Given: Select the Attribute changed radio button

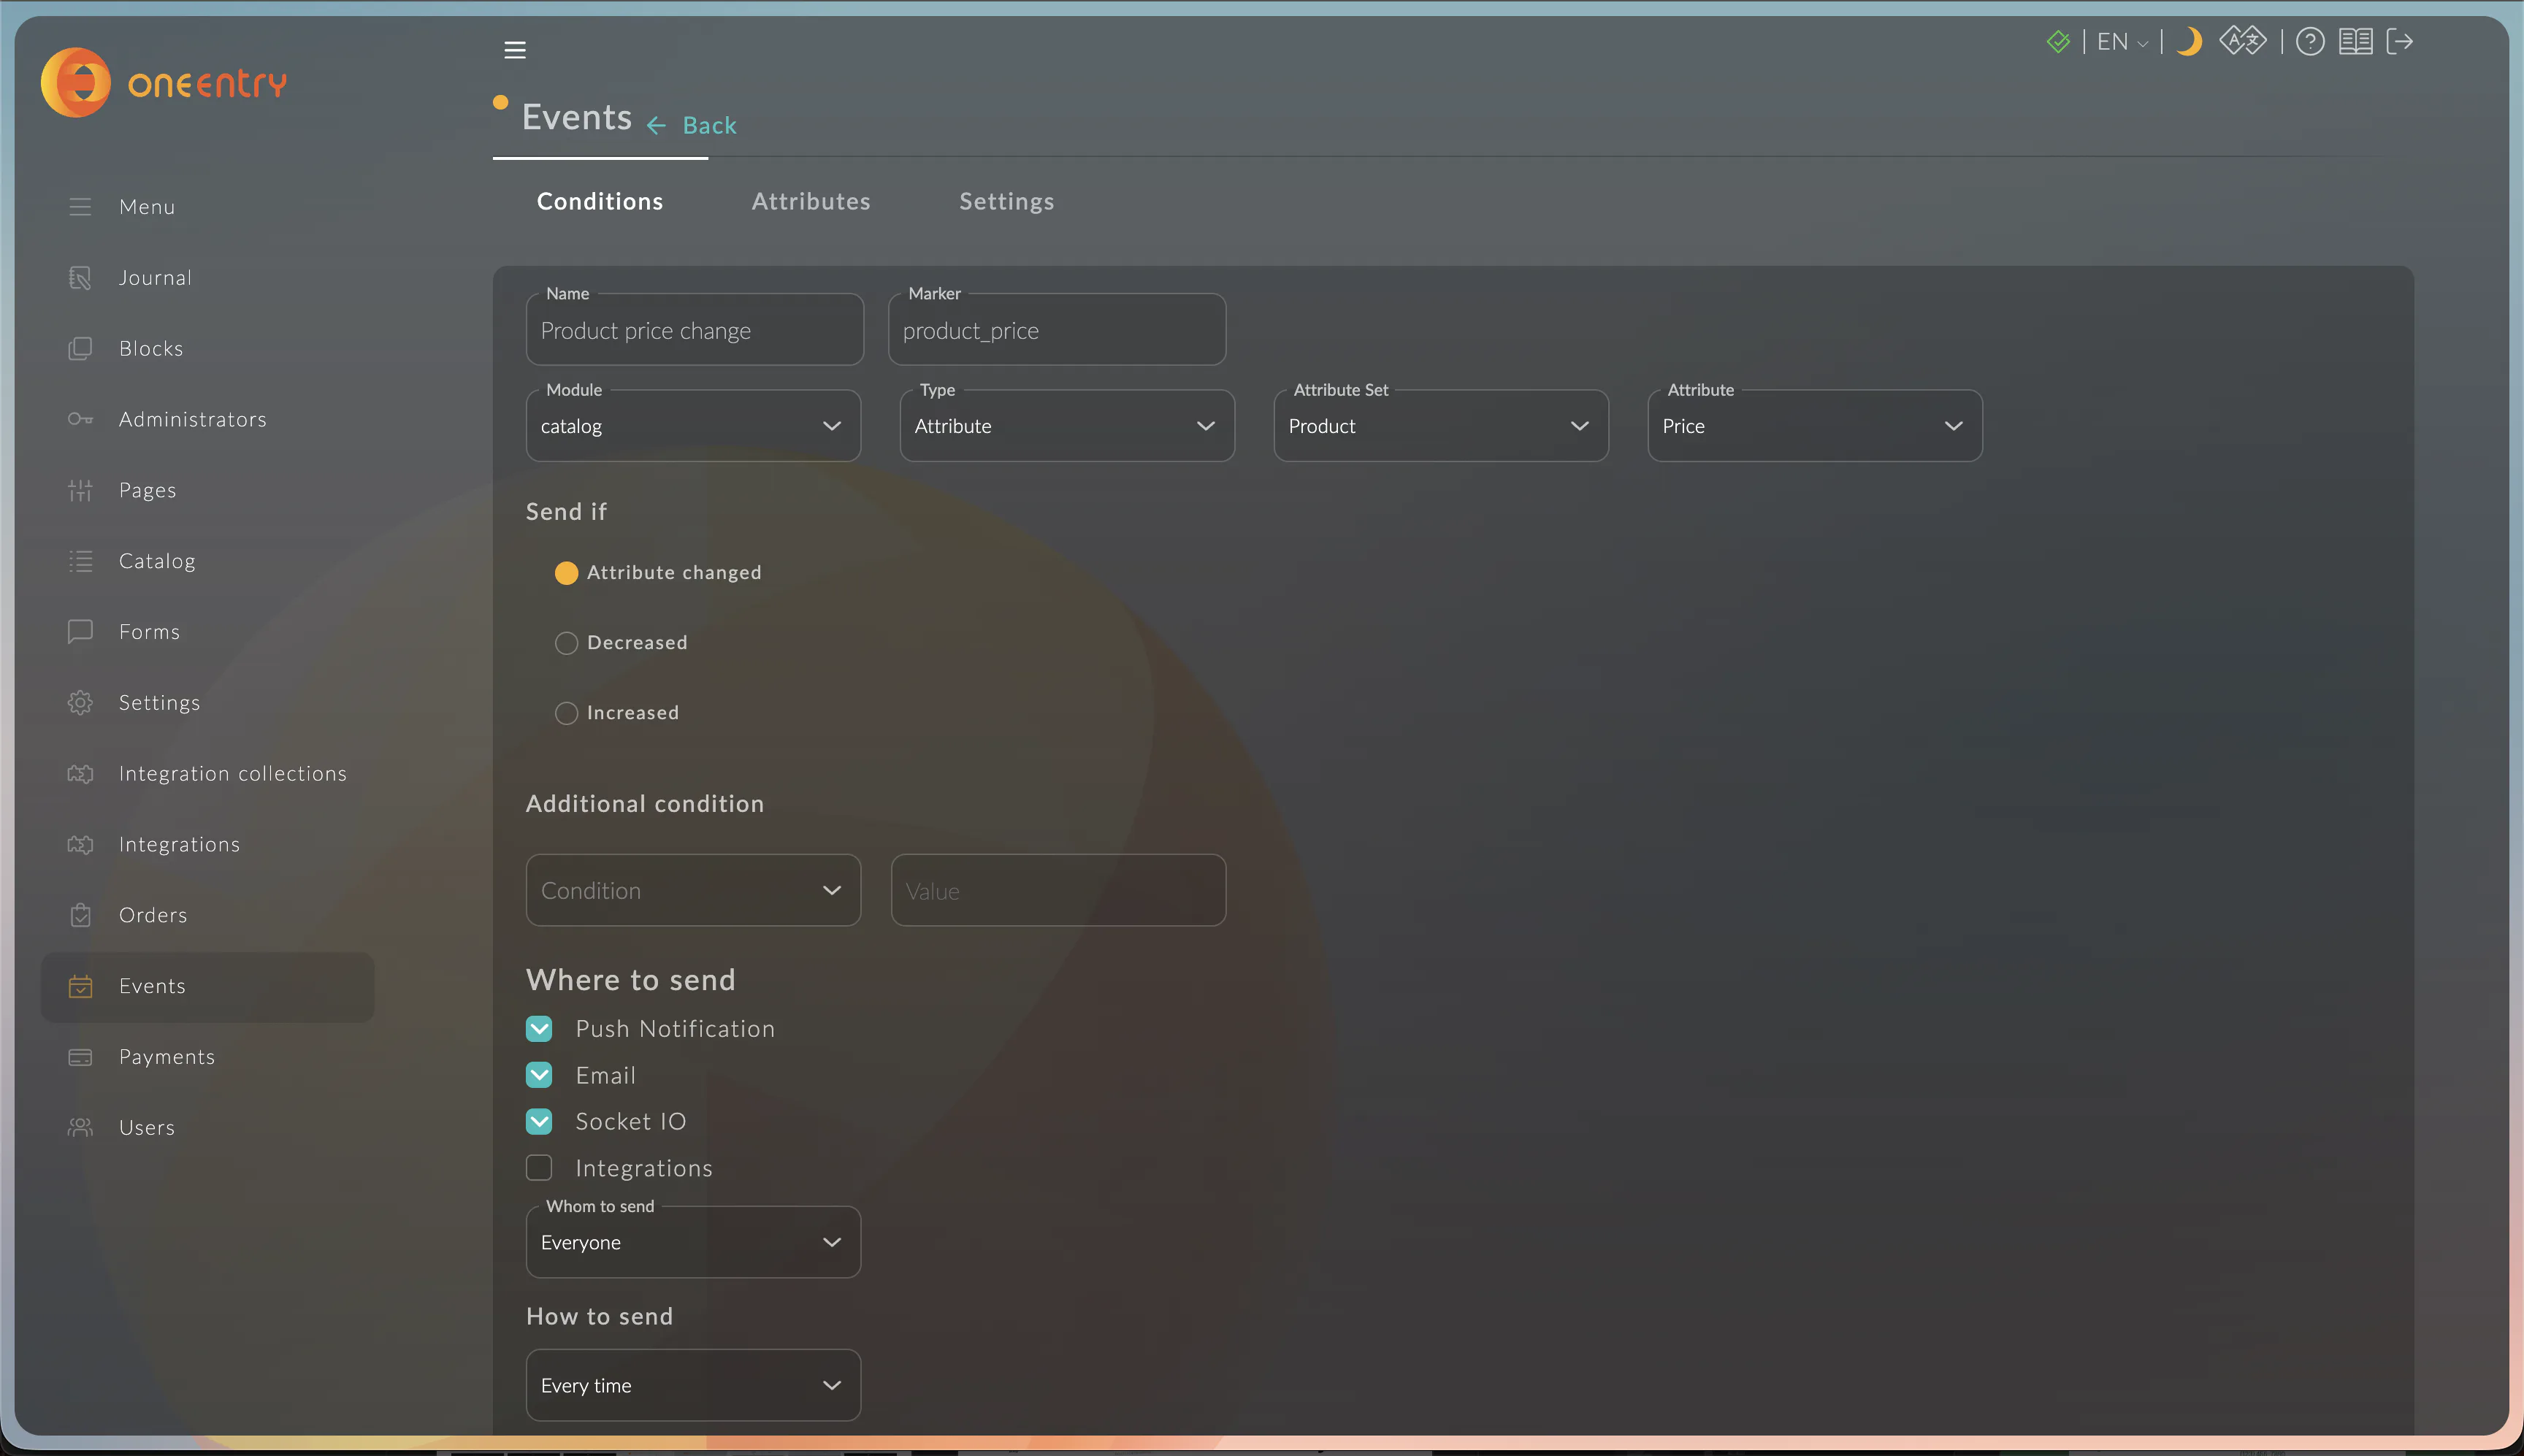Looking at the screenshot, I should [x=566, y=573].
